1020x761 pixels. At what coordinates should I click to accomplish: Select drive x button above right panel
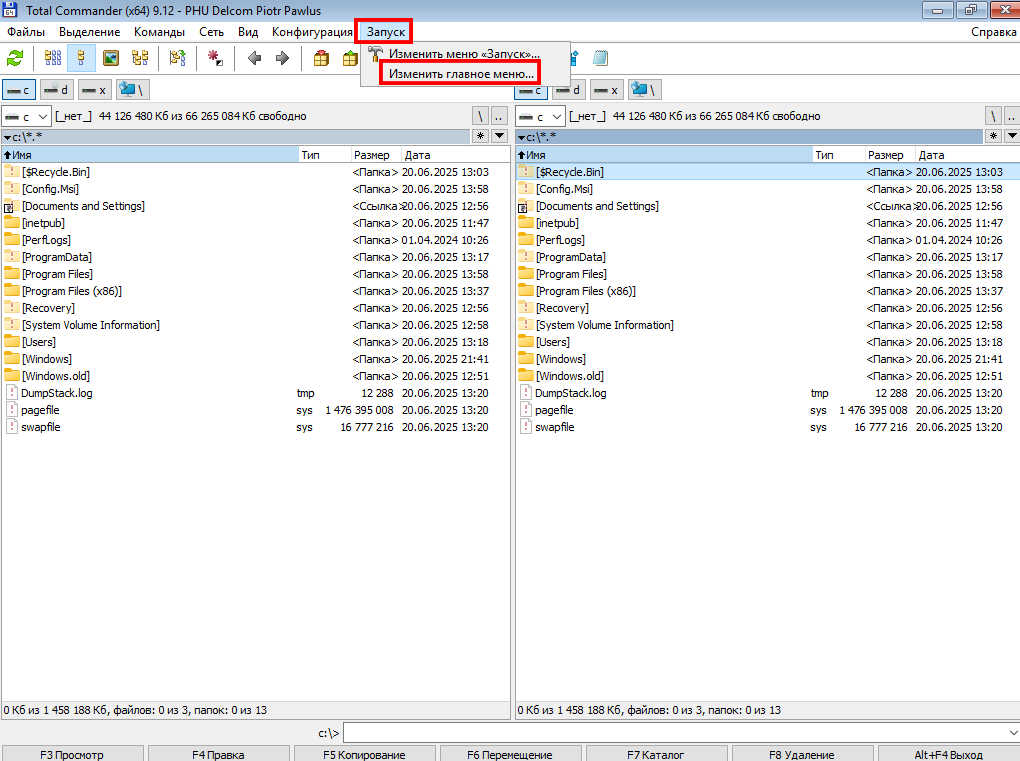coord(606,90)
